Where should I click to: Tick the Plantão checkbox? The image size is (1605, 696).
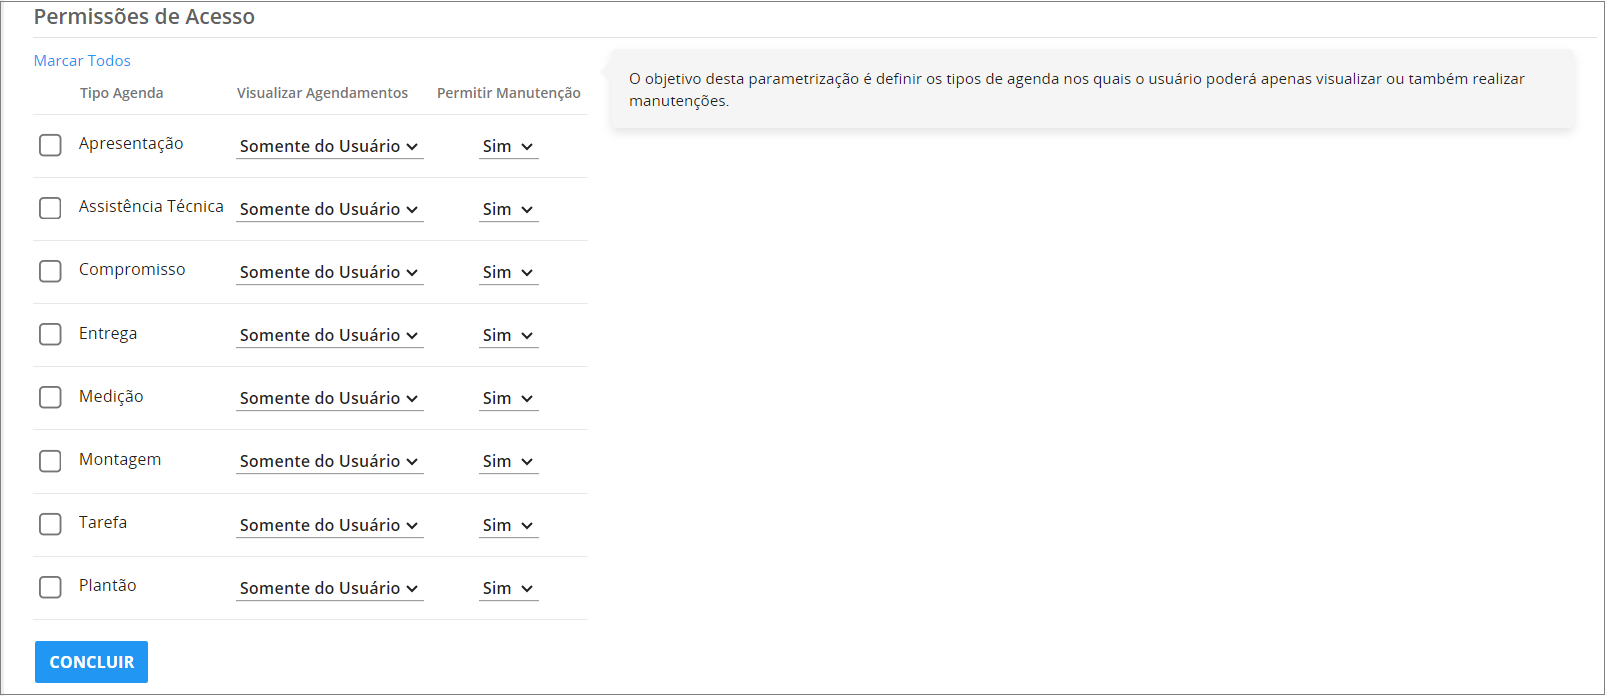click(50, 587)
